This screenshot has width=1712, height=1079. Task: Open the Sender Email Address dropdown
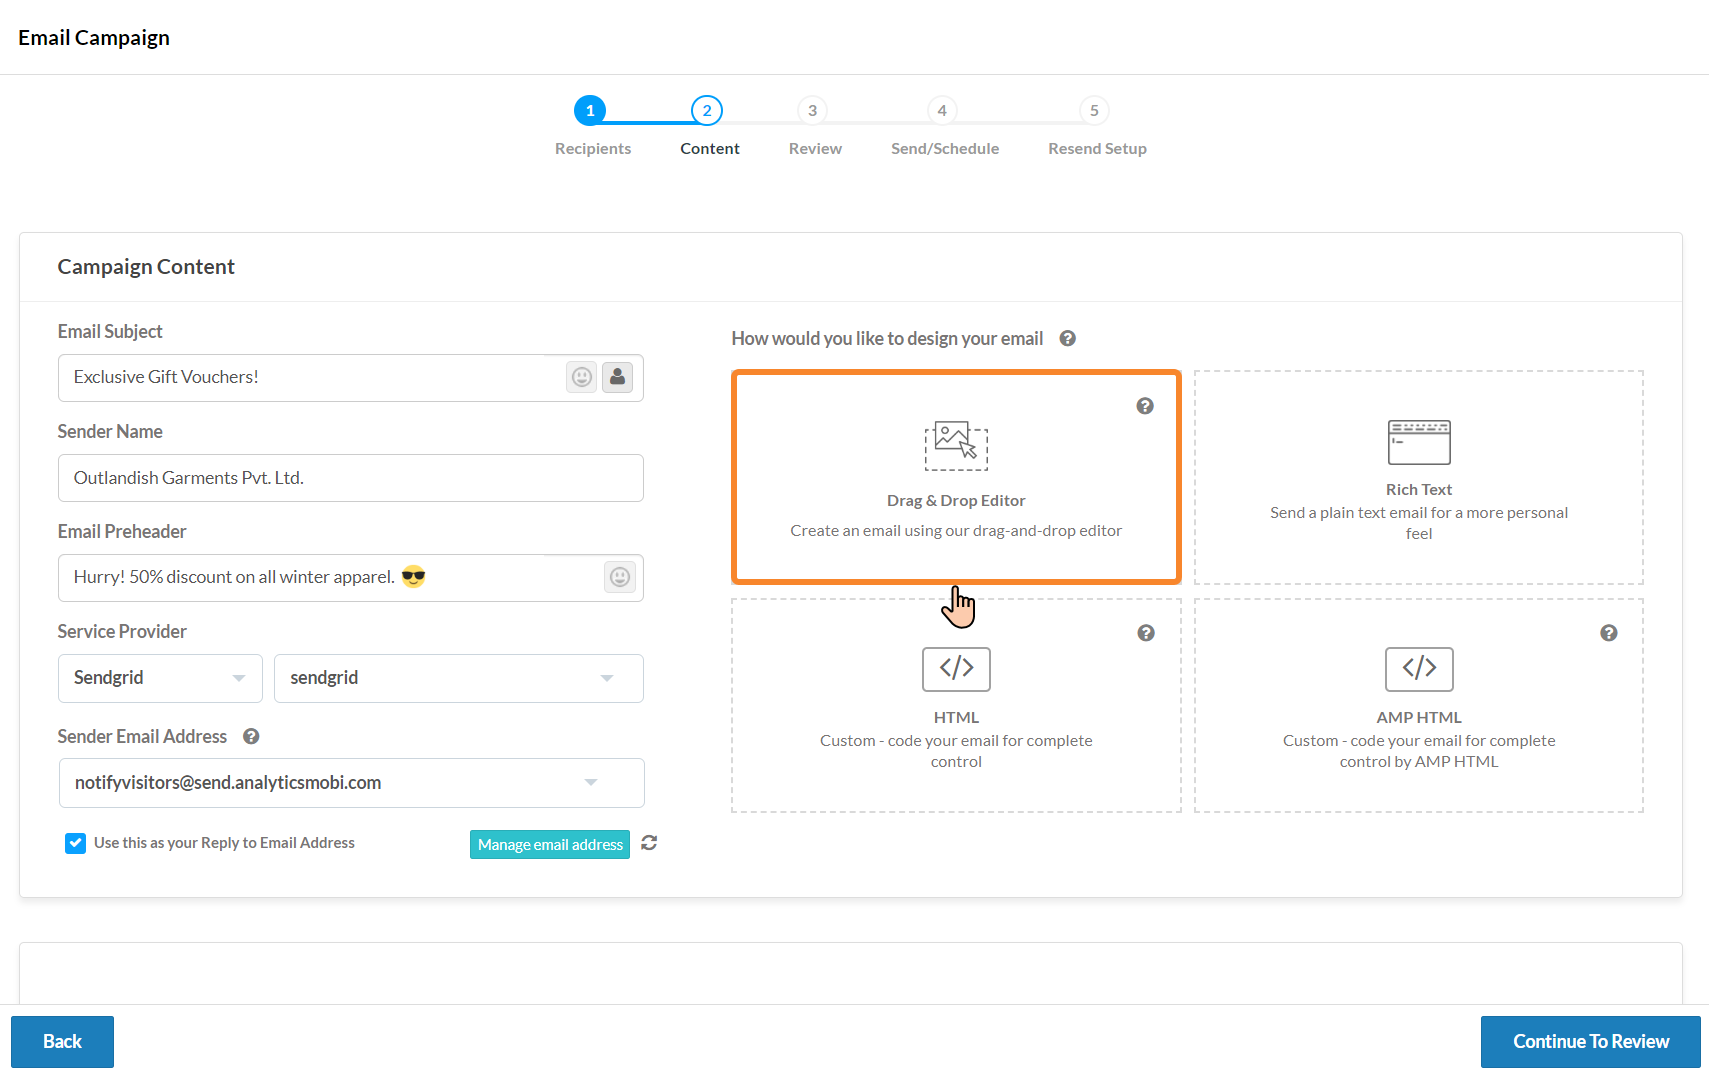coord(351,783)
